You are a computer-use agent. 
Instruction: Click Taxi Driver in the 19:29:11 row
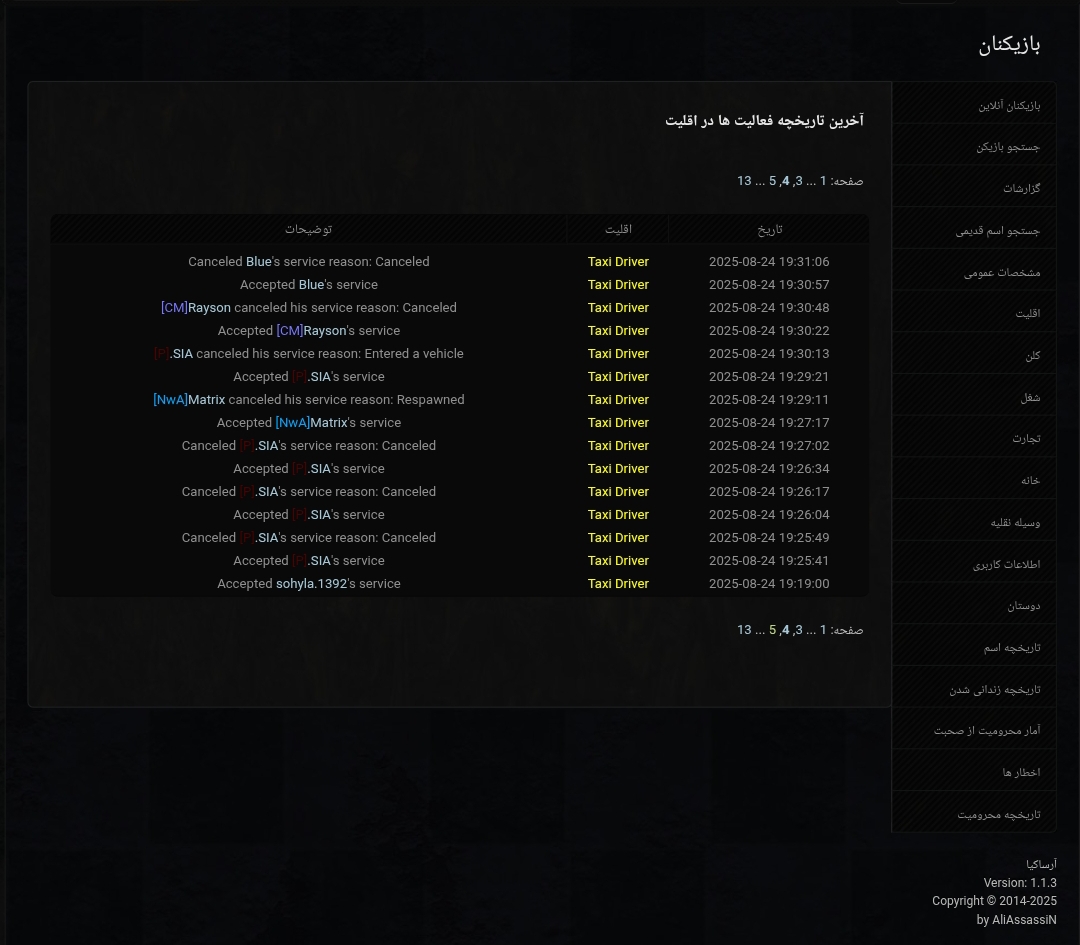tap(618, 399)
